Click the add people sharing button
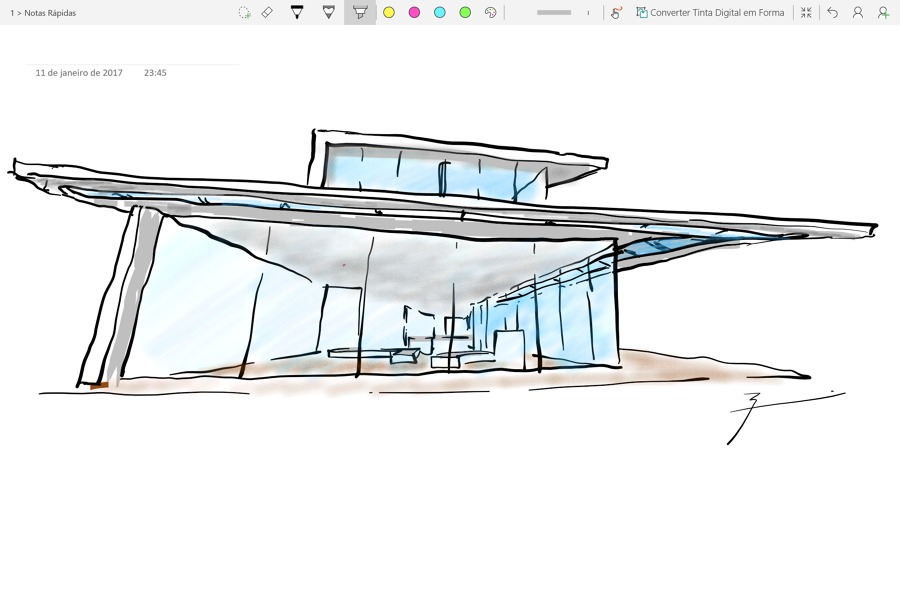 882,12
